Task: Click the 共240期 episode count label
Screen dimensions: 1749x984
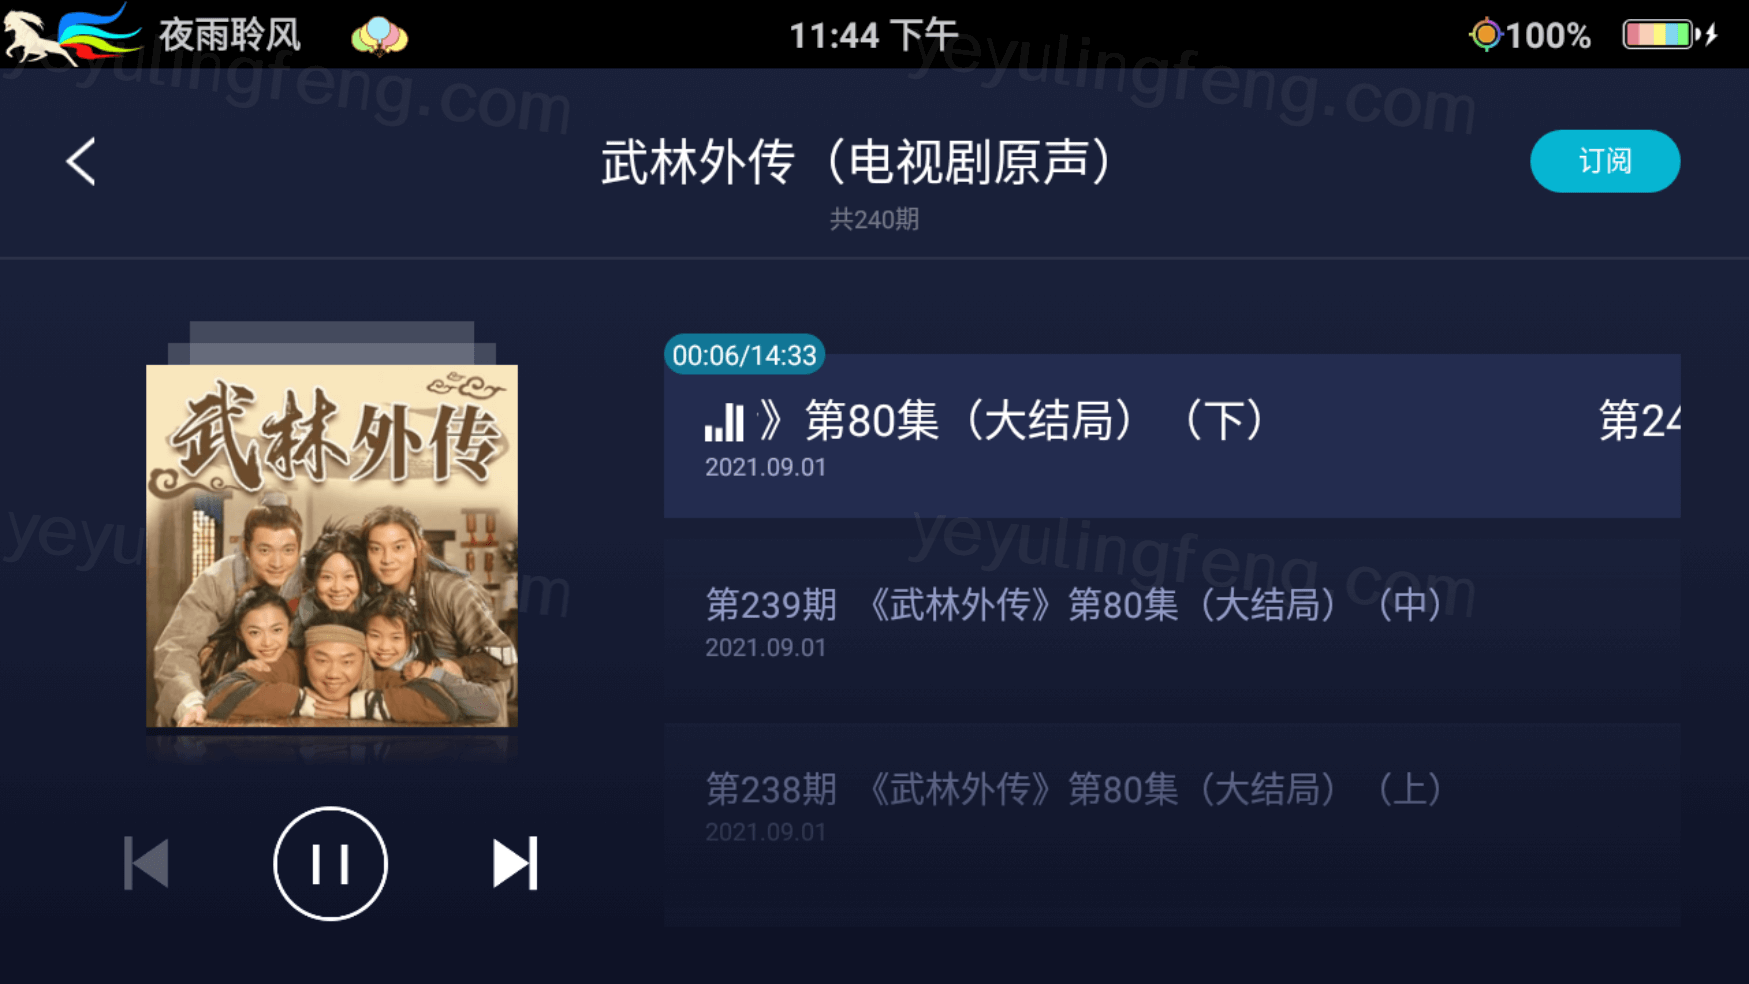Action: (874, 219)
